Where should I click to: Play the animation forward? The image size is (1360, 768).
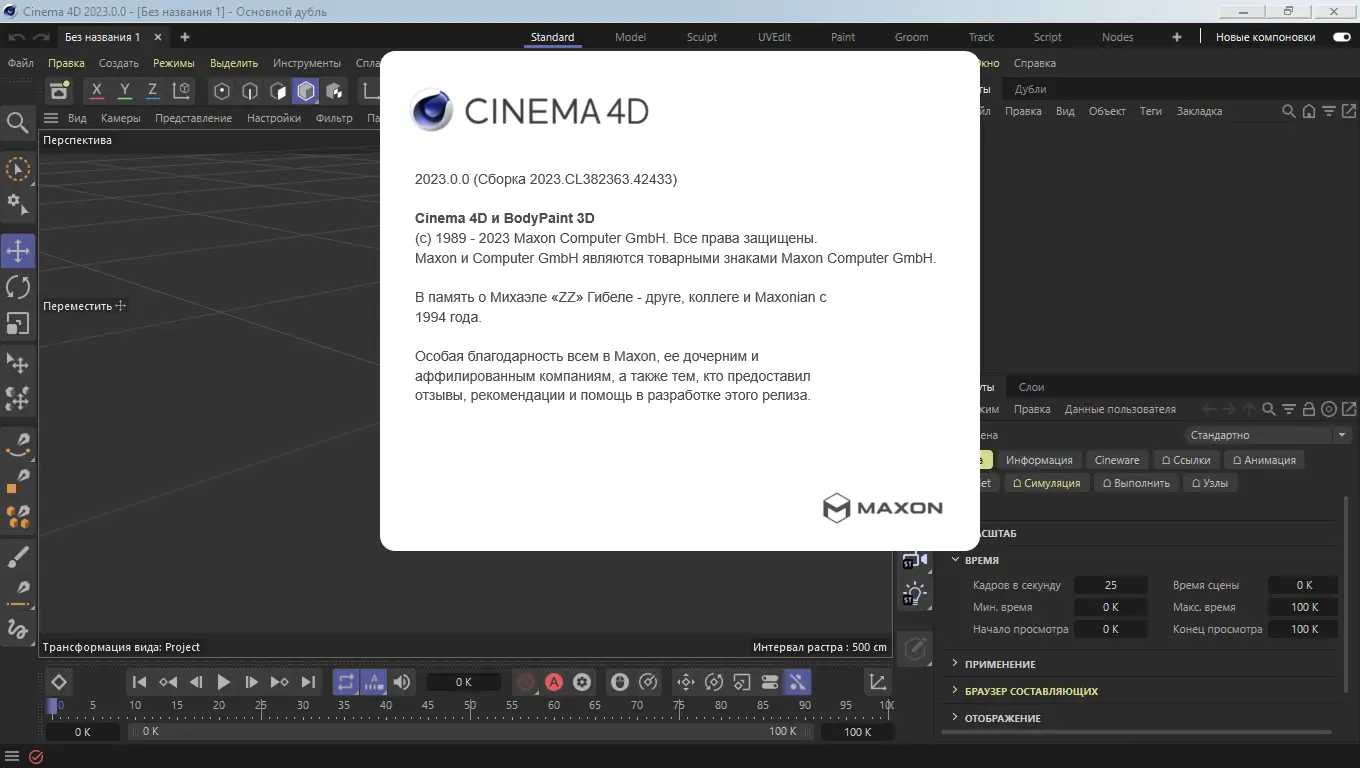pos(224,682)
